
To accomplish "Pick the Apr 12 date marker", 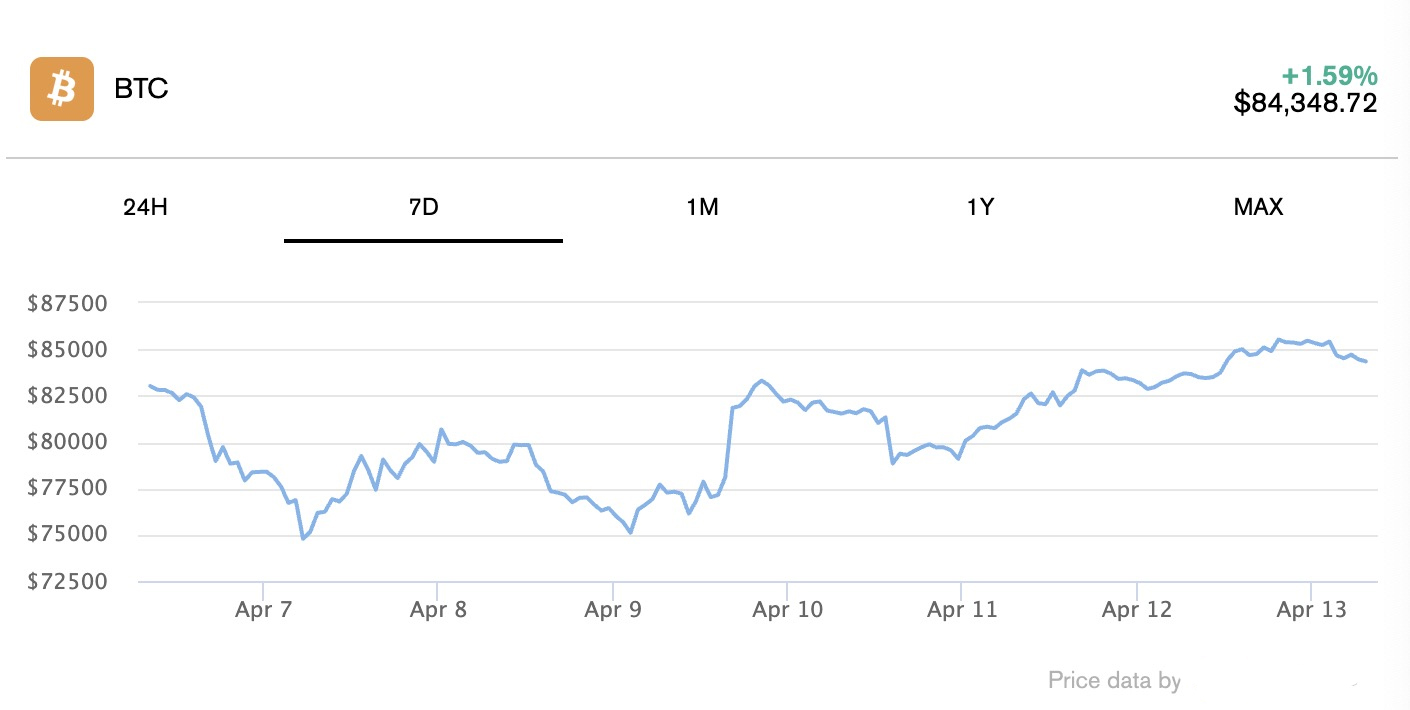I will point(1136,610).
